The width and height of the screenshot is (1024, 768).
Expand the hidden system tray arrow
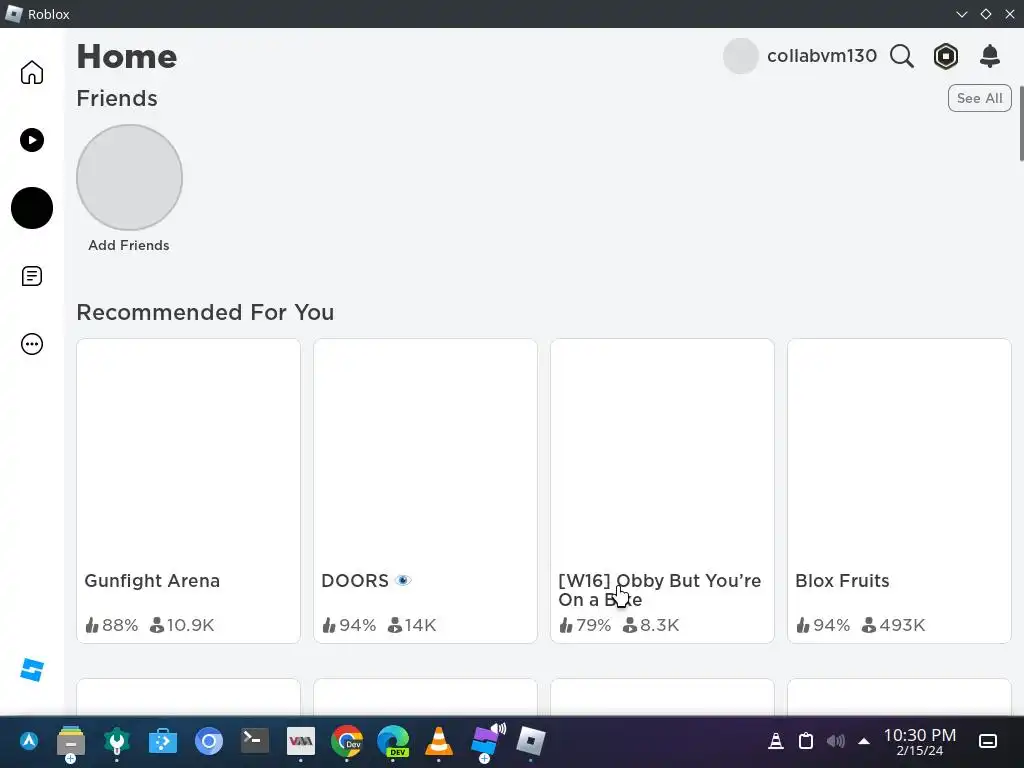[x=863, y=741]
